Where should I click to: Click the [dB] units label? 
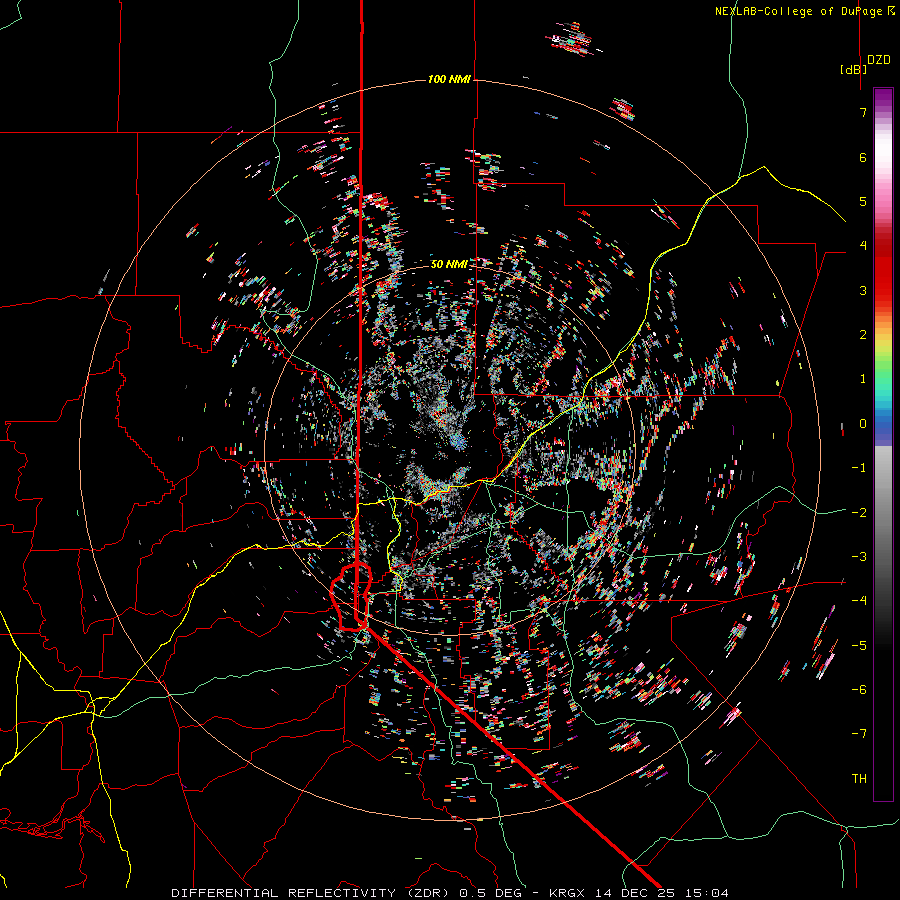(854, 69)
